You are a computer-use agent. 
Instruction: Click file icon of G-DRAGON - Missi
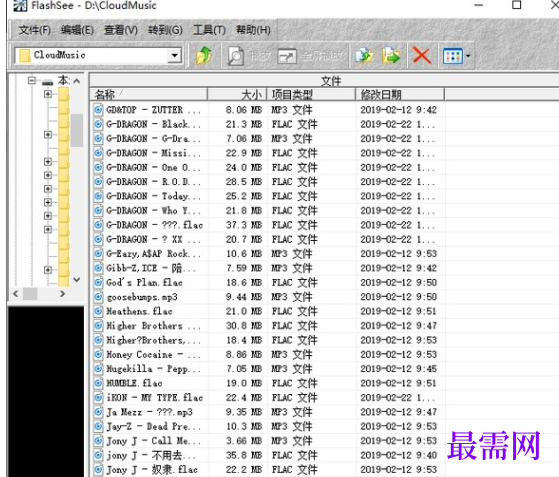(98, 153)
